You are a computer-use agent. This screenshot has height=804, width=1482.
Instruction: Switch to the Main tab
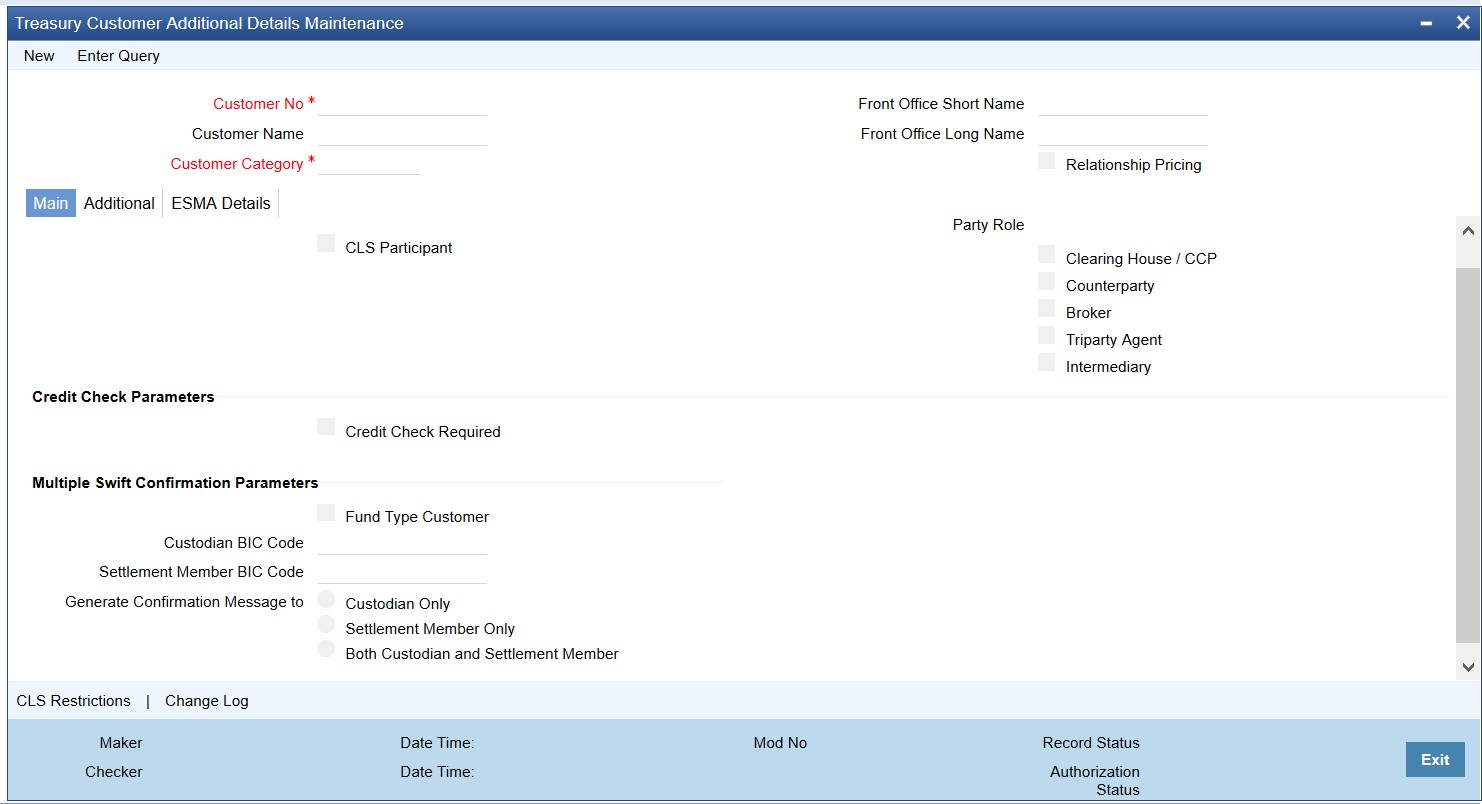pyautogui.click(x=50, y=203)
